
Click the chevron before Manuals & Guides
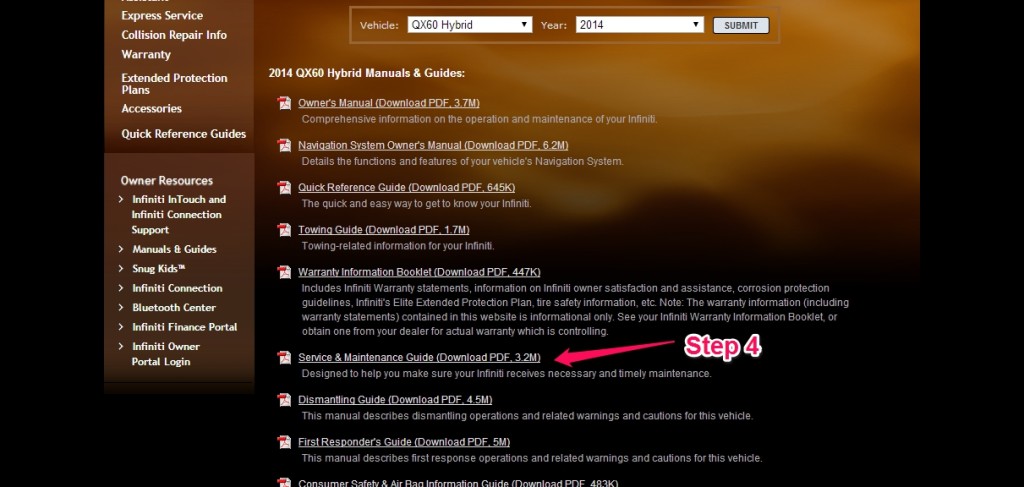coord(121,249)
